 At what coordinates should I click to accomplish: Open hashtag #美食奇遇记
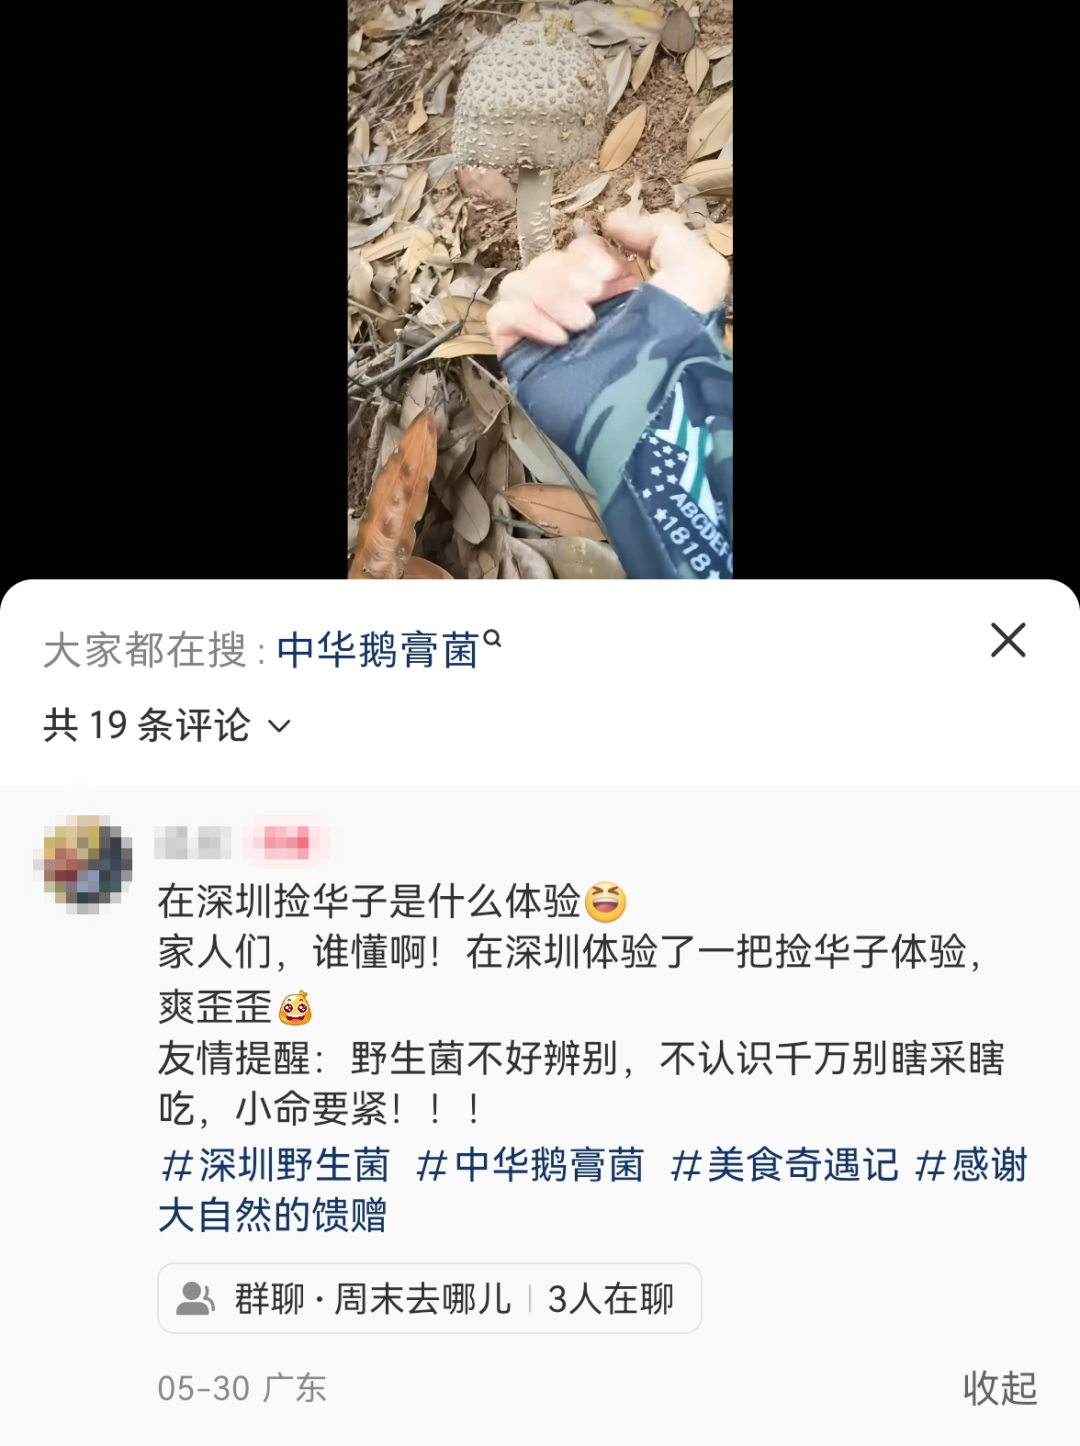pyautogui.click(x=785, y=1165)
